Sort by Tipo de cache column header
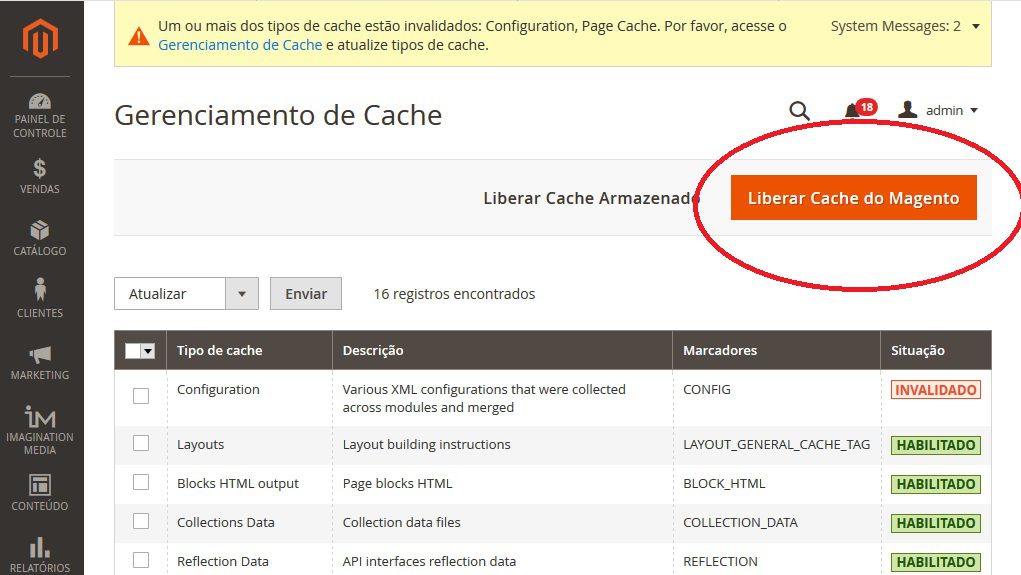This screenshot has width=1021, height=575. 249,350
